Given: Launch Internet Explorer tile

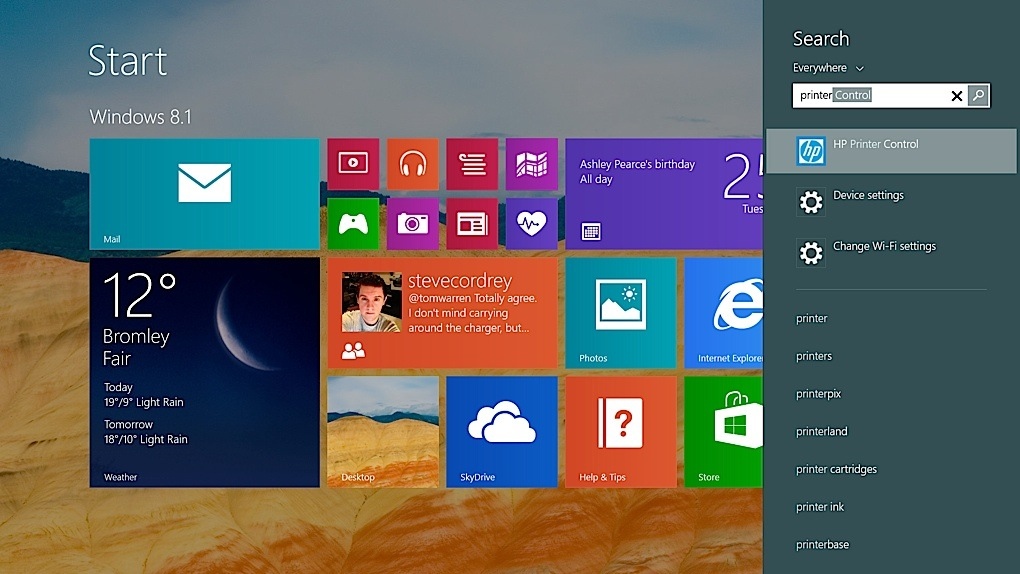Looking at the screenshot, I should tap(723, 313).
